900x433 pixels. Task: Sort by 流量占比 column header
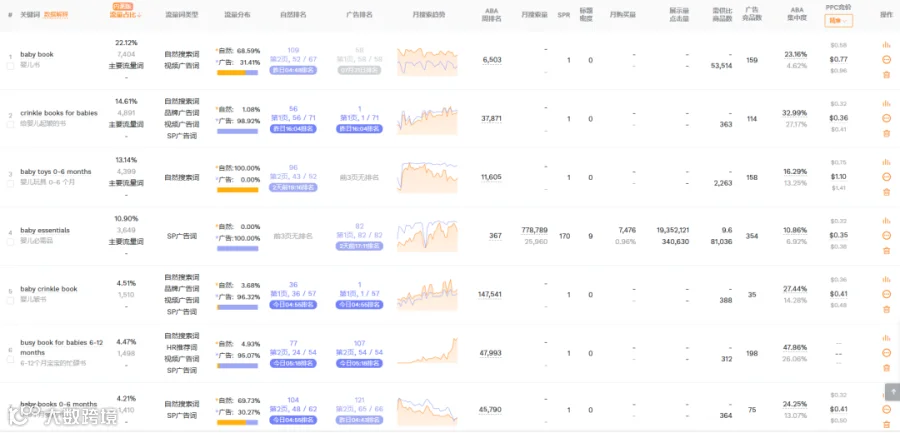126,14
